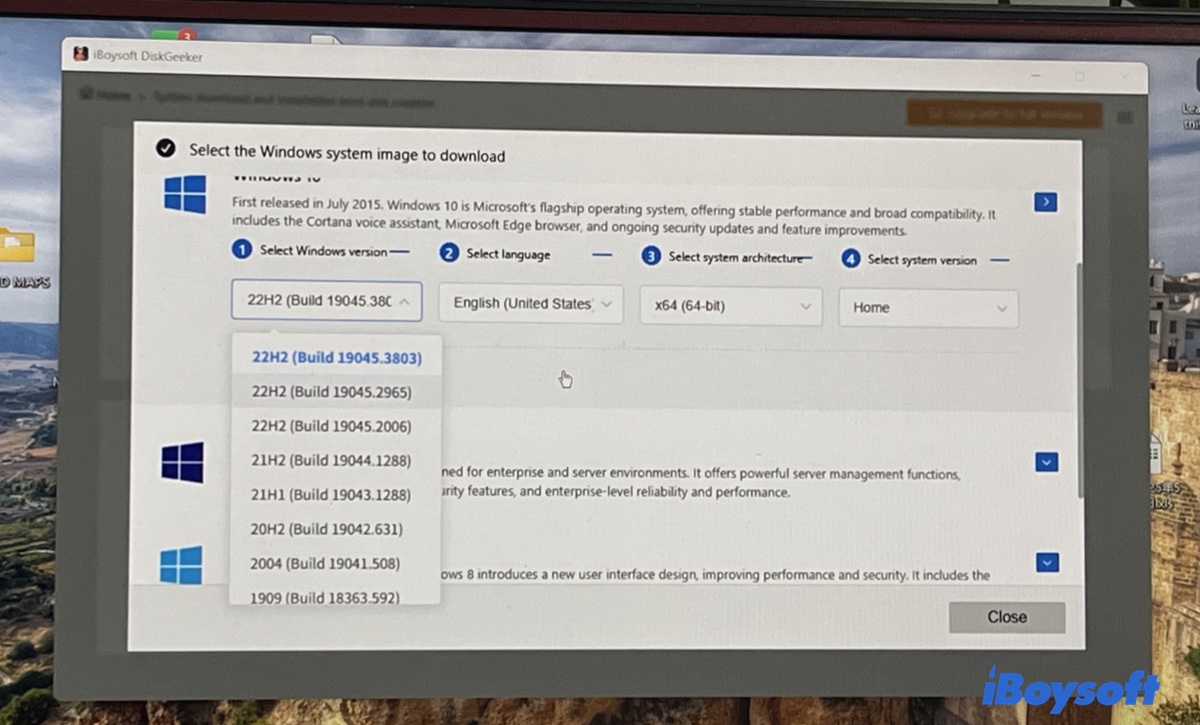Open the Windows version dropdown
Image resolution: width=1200 pixels, height=725 pixels.
tap(326, 300)
